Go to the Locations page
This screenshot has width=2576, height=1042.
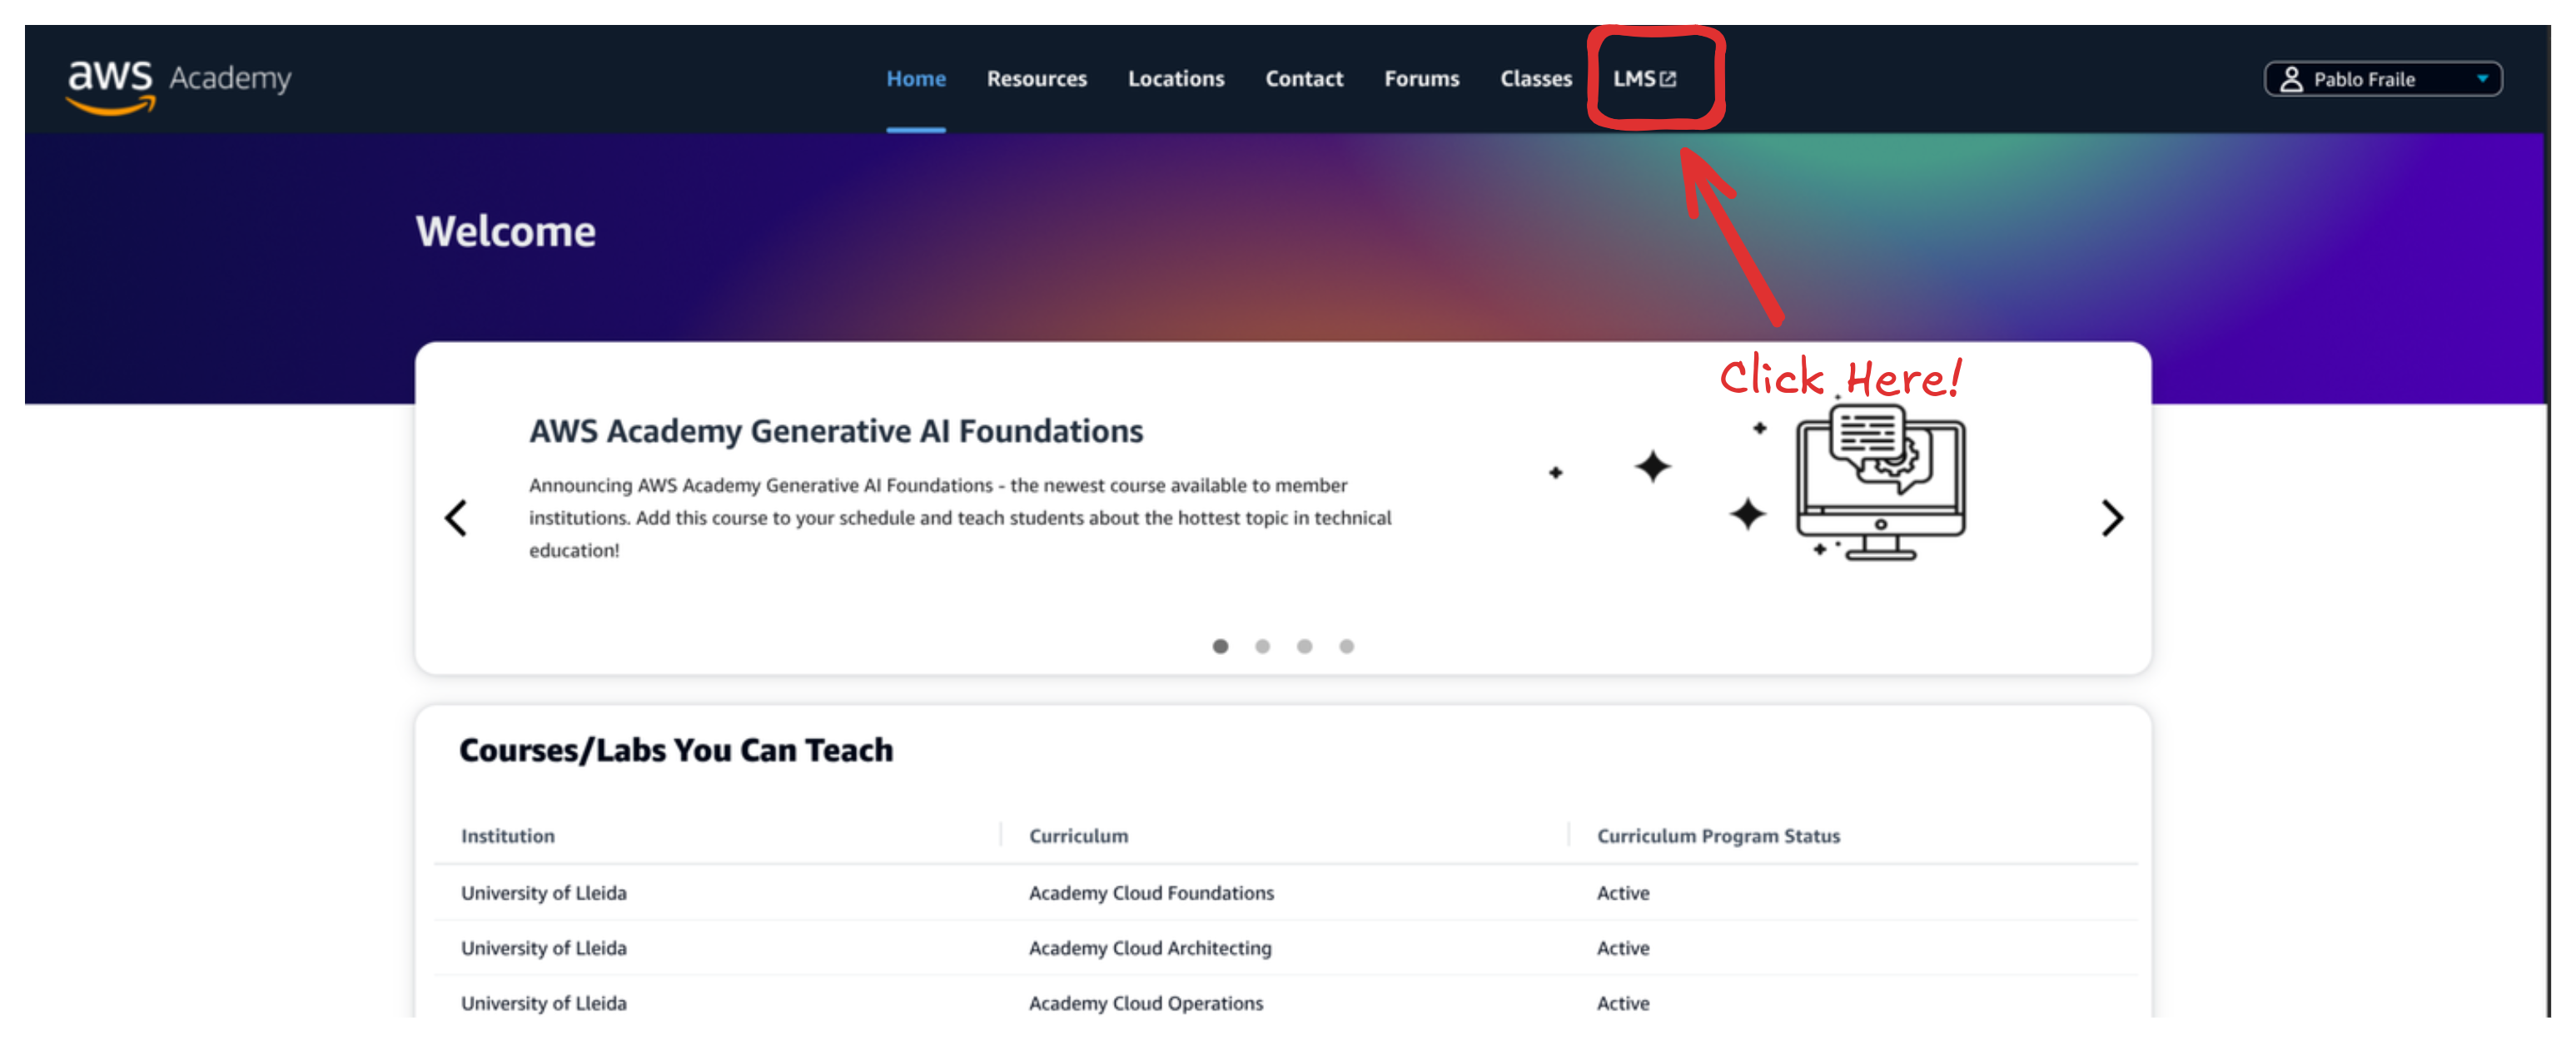(x=1175, y=79)
